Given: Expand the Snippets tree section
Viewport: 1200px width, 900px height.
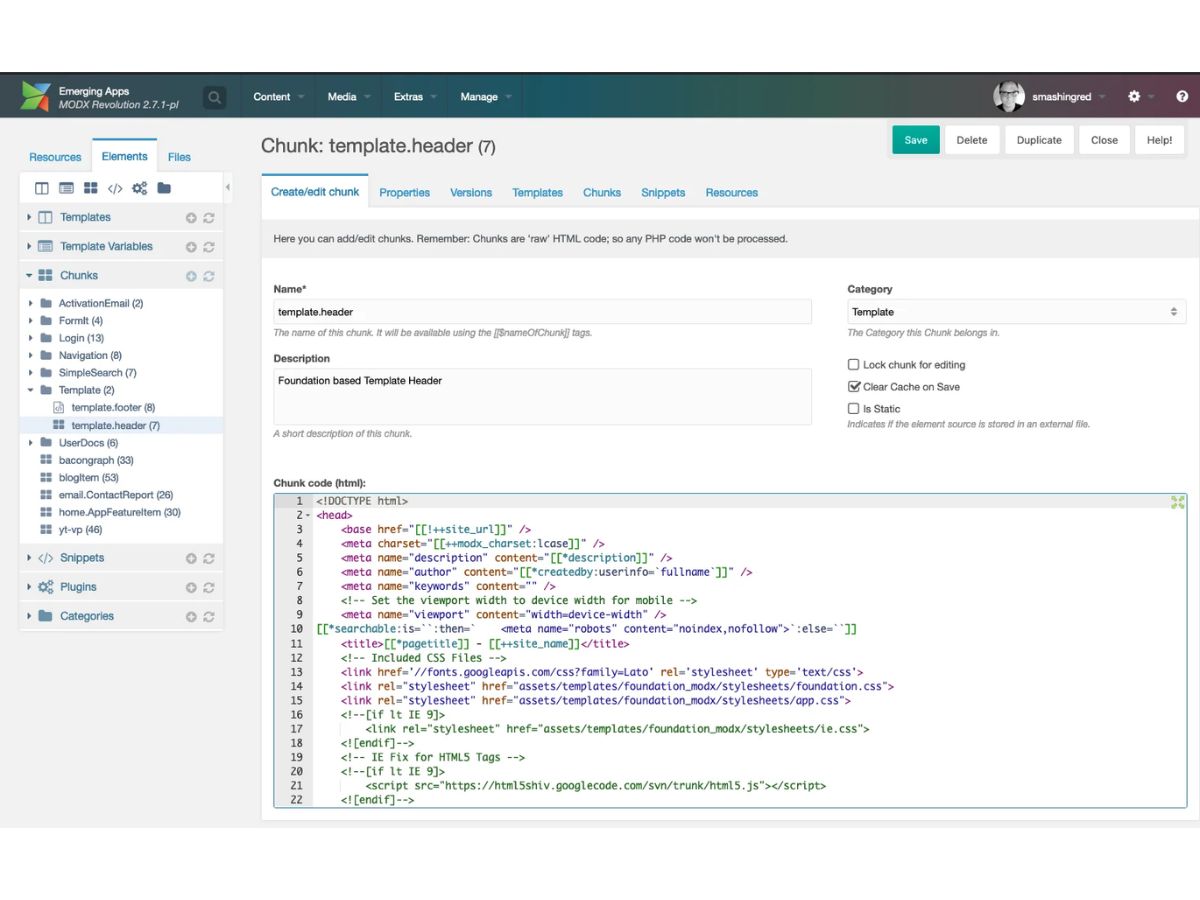Looking at the screenshot, I should [29, 558].
